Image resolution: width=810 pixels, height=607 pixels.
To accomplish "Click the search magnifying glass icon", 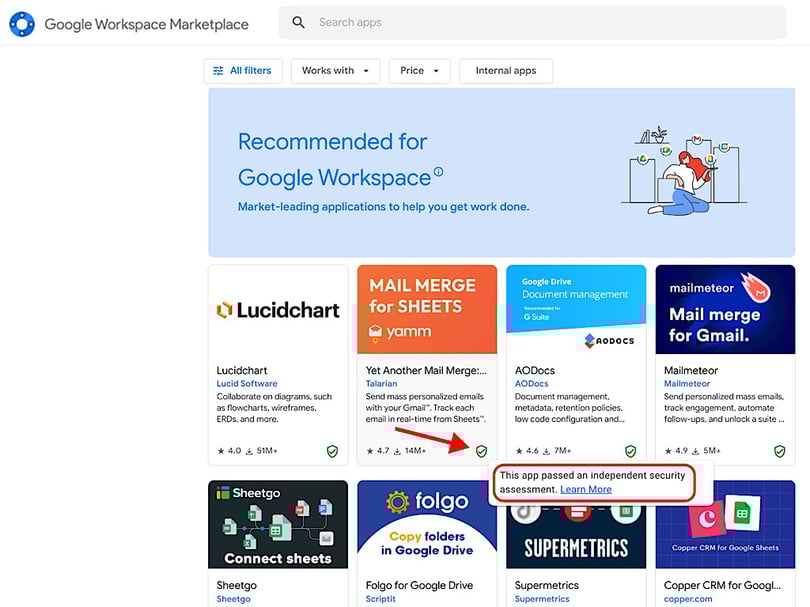I will (297, 22).
